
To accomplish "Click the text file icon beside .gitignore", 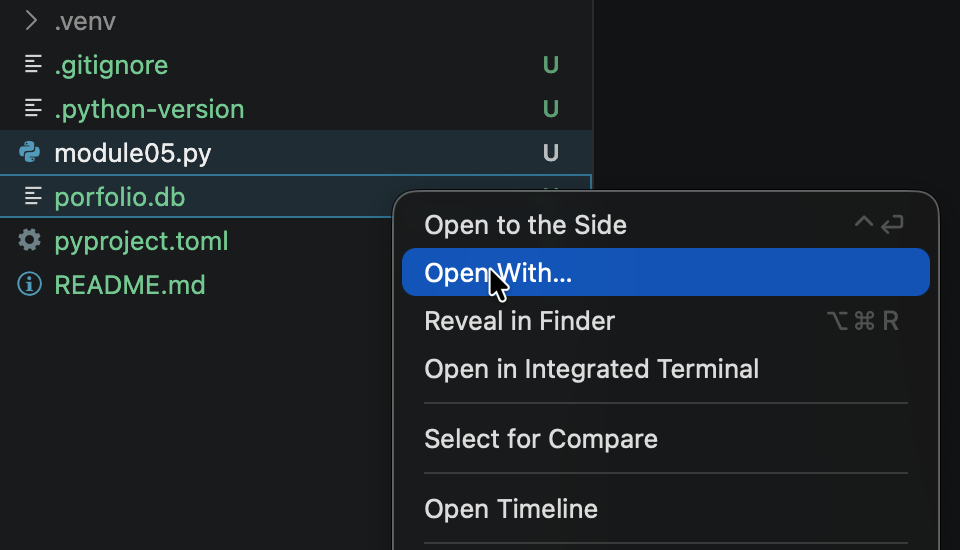I will tap(33, 64).
